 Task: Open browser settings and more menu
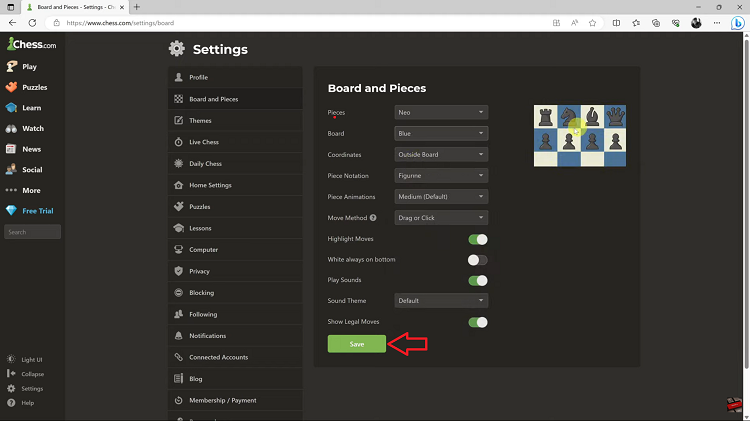(717, 22)
